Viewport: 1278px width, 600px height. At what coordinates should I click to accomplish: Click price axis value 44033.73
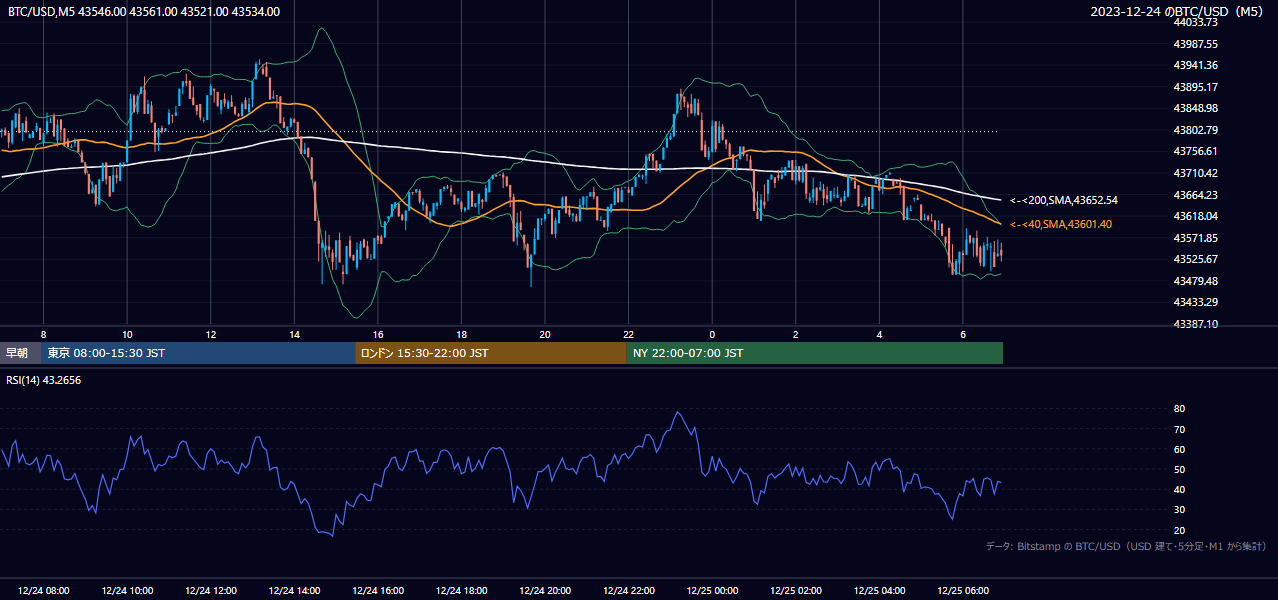pyautogui.click(x=1195, y=22)
